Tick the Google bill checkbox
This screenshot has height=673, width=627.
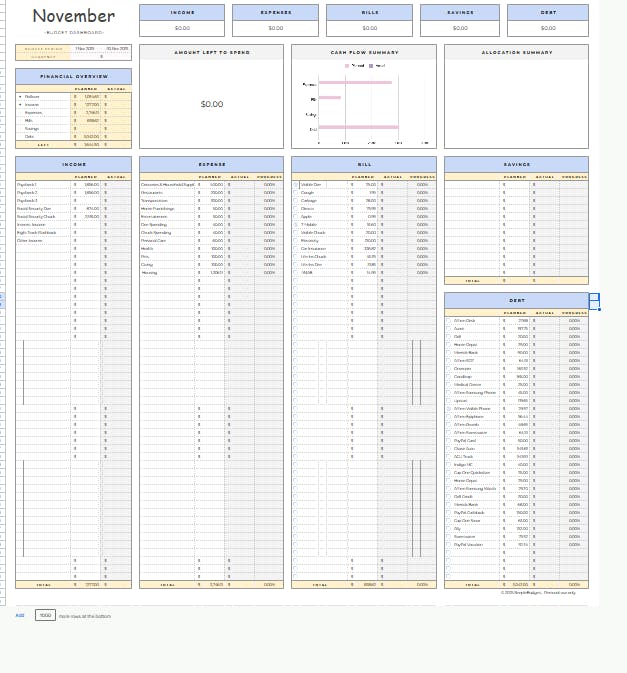[296, 193]
